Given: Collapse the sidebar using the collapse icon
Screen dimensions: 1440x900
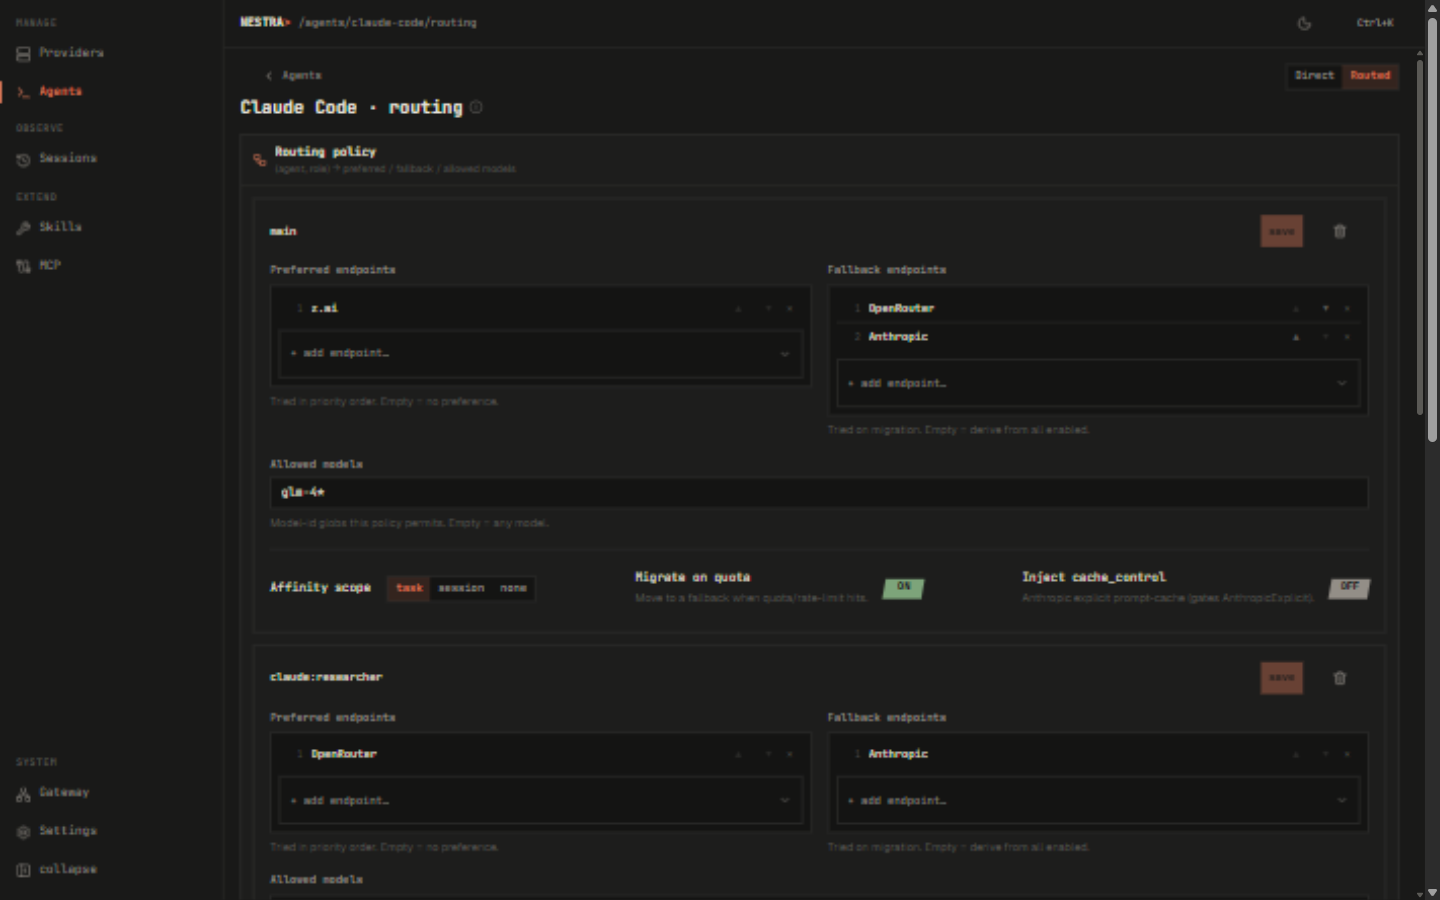Looking at the screenshot, I should pos(23,870).
